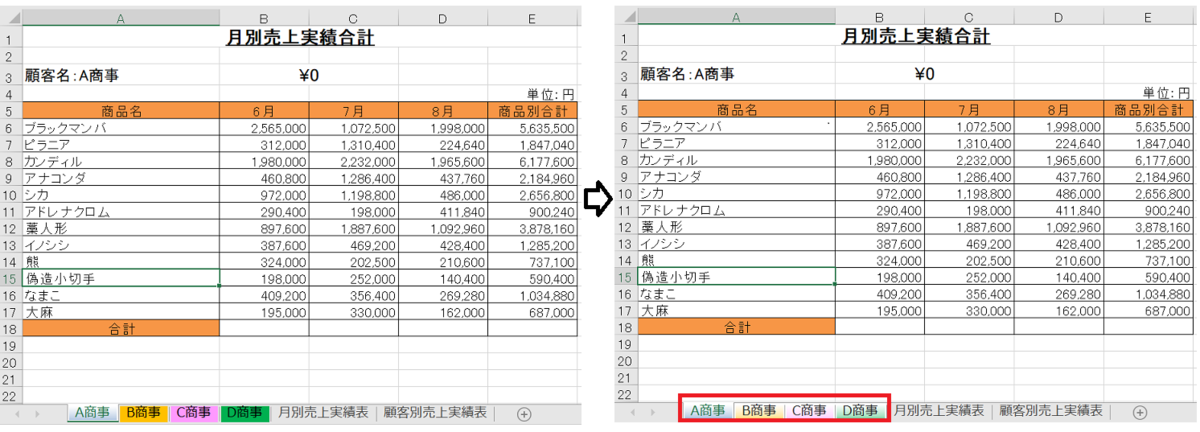Select 藁人形 cell in right sheet
Image resolution: width=1200 pixels, height=432 pixels.
click(736, 227)
